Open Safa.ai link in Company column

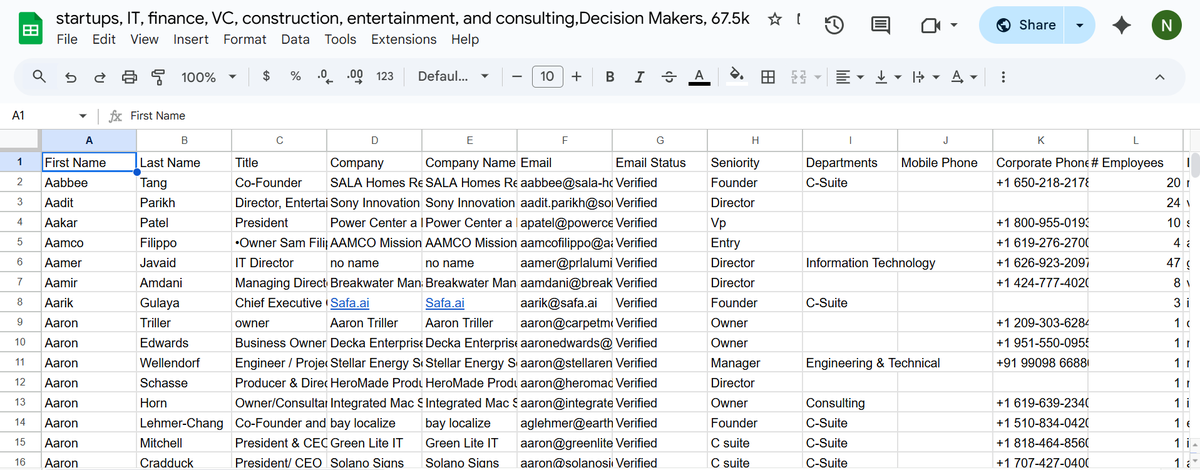tap(352, 303)
